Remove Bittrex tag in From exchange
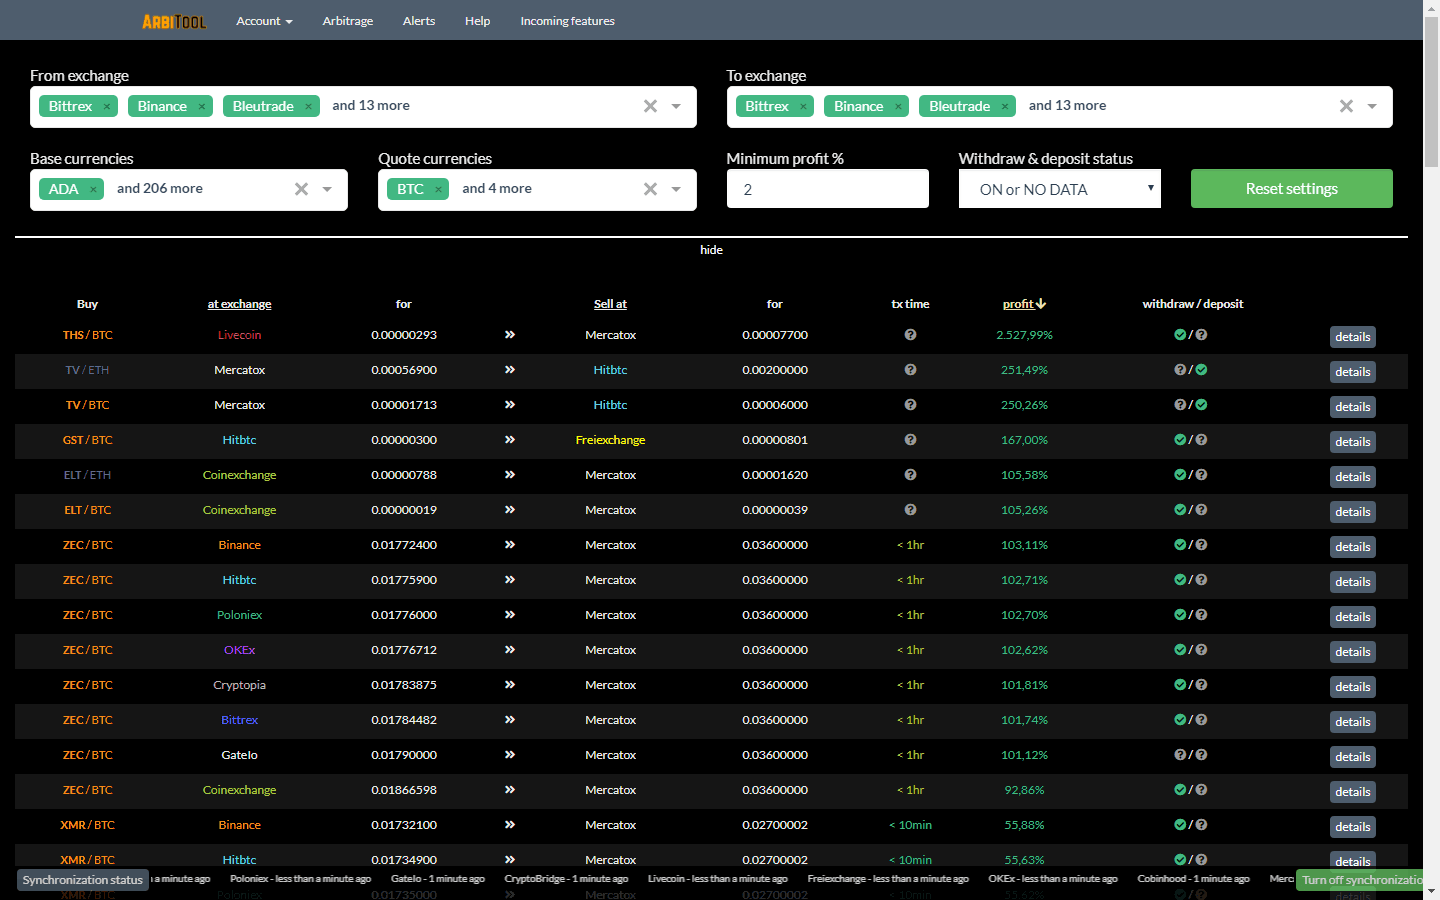Viewport: 1440px width, 900px height. (x=107, y=106)
